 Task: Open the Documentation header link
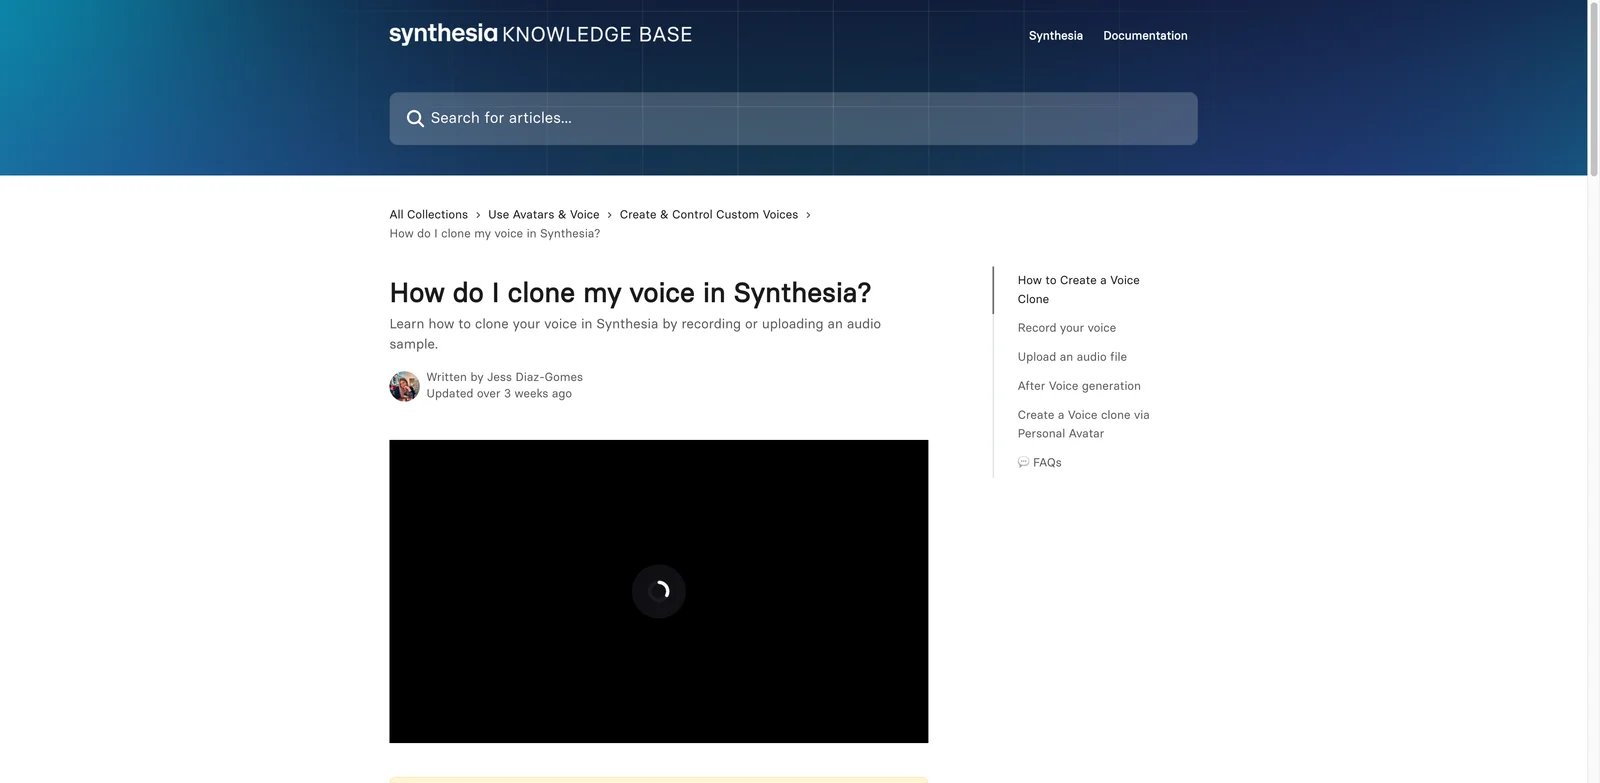(x=1145, y=35)
